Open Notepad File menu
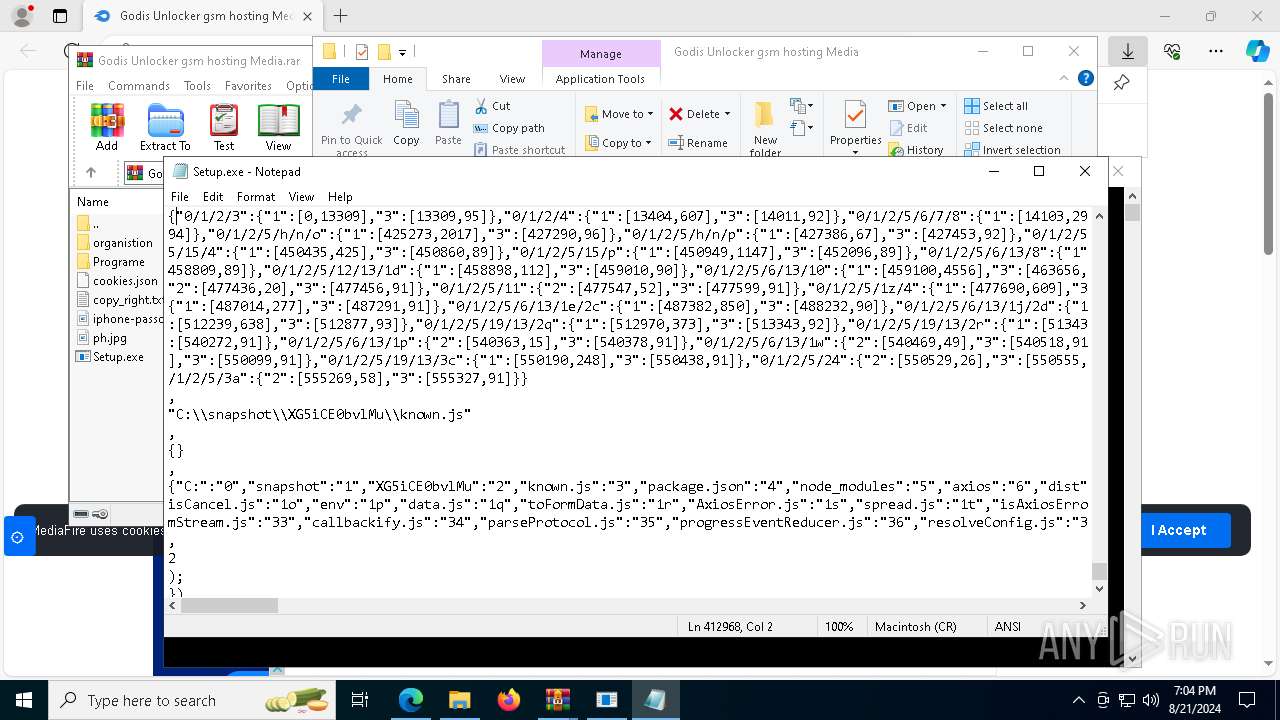The image size is (1280, 720). pyautogui.click(x=180, y=197)
